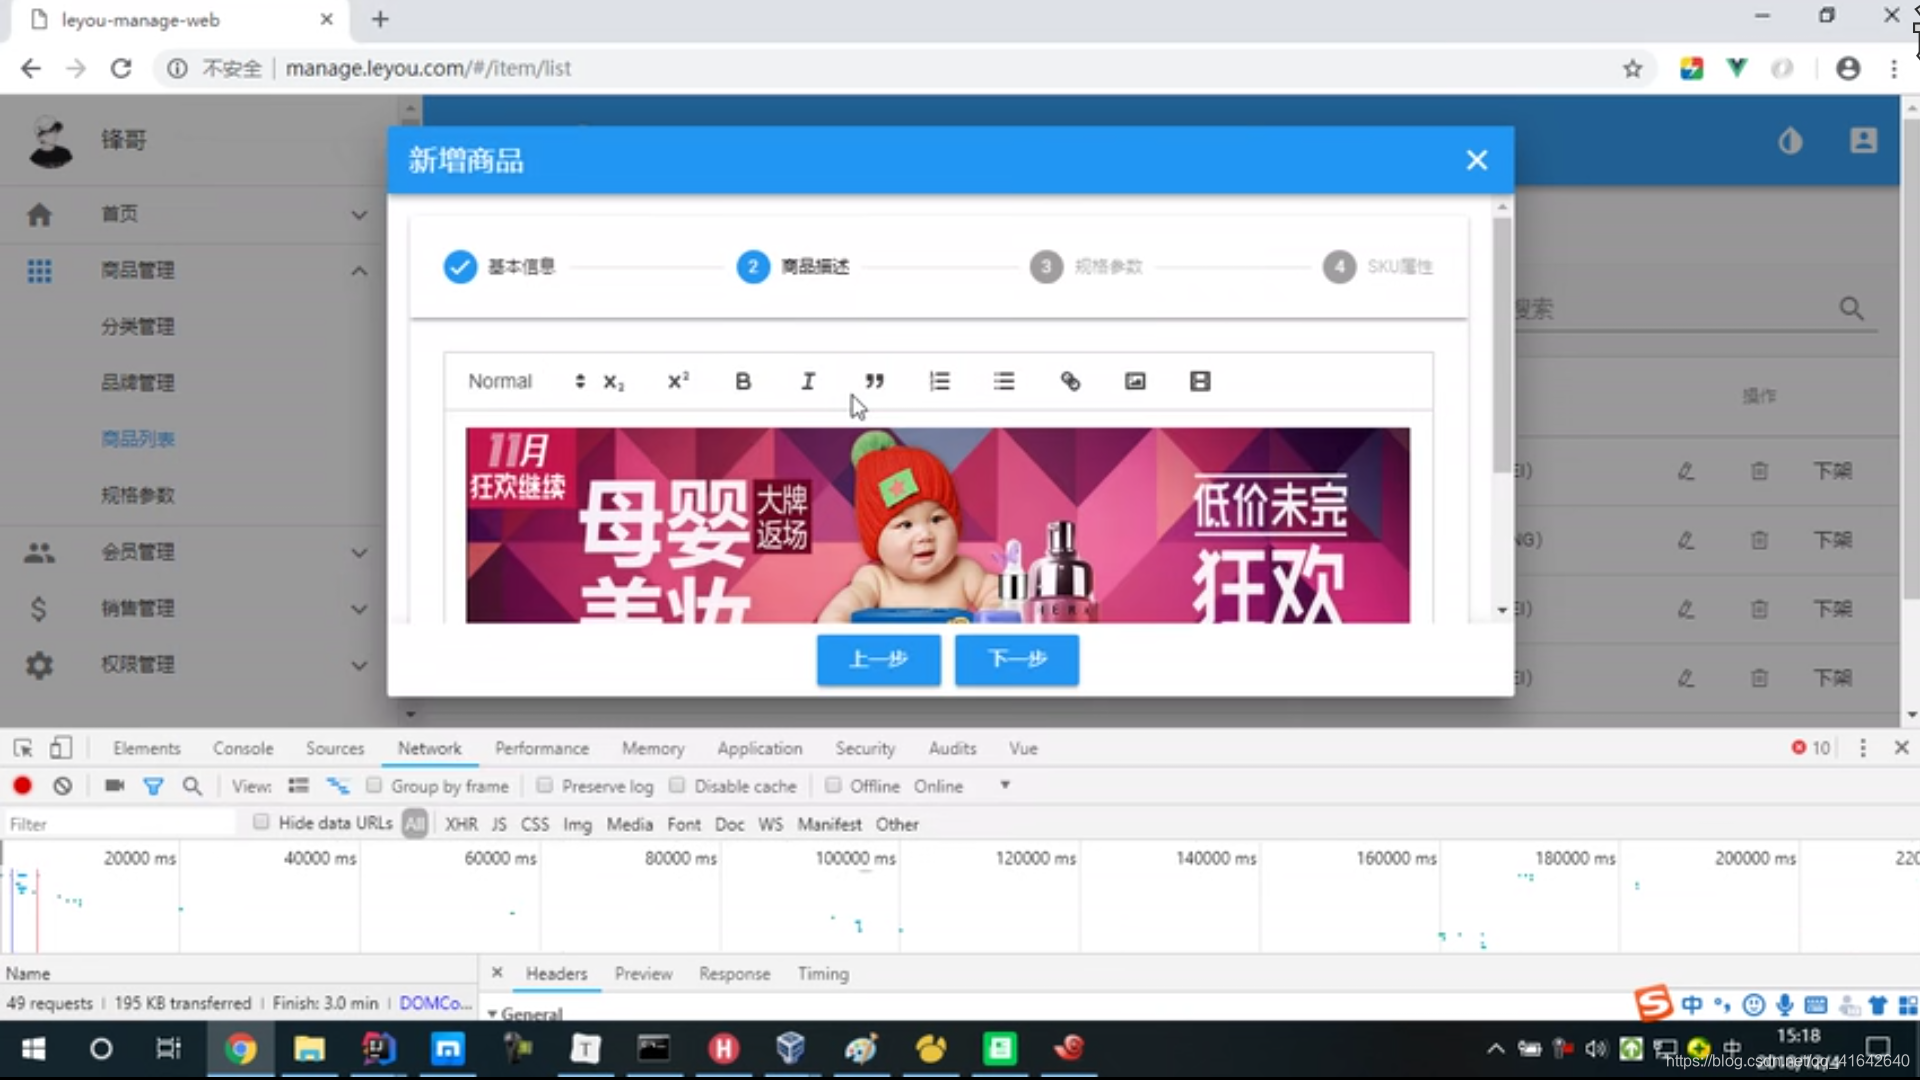
Task: Insert a hyperlink with the link icon
Action: point(1070,381)
